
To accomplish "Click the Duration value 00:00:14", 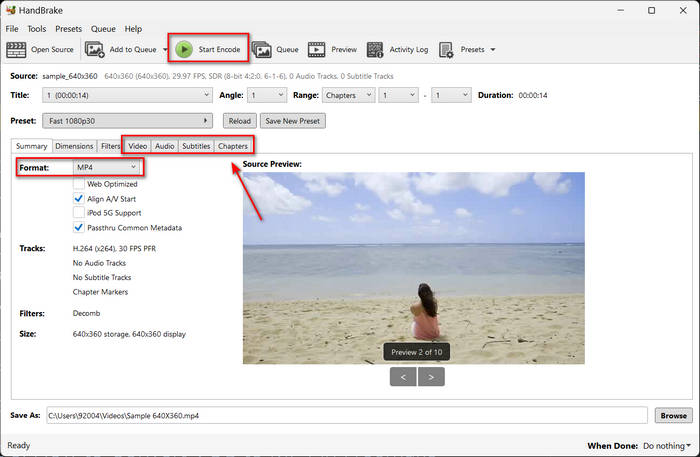I will (x=533, y=96).
